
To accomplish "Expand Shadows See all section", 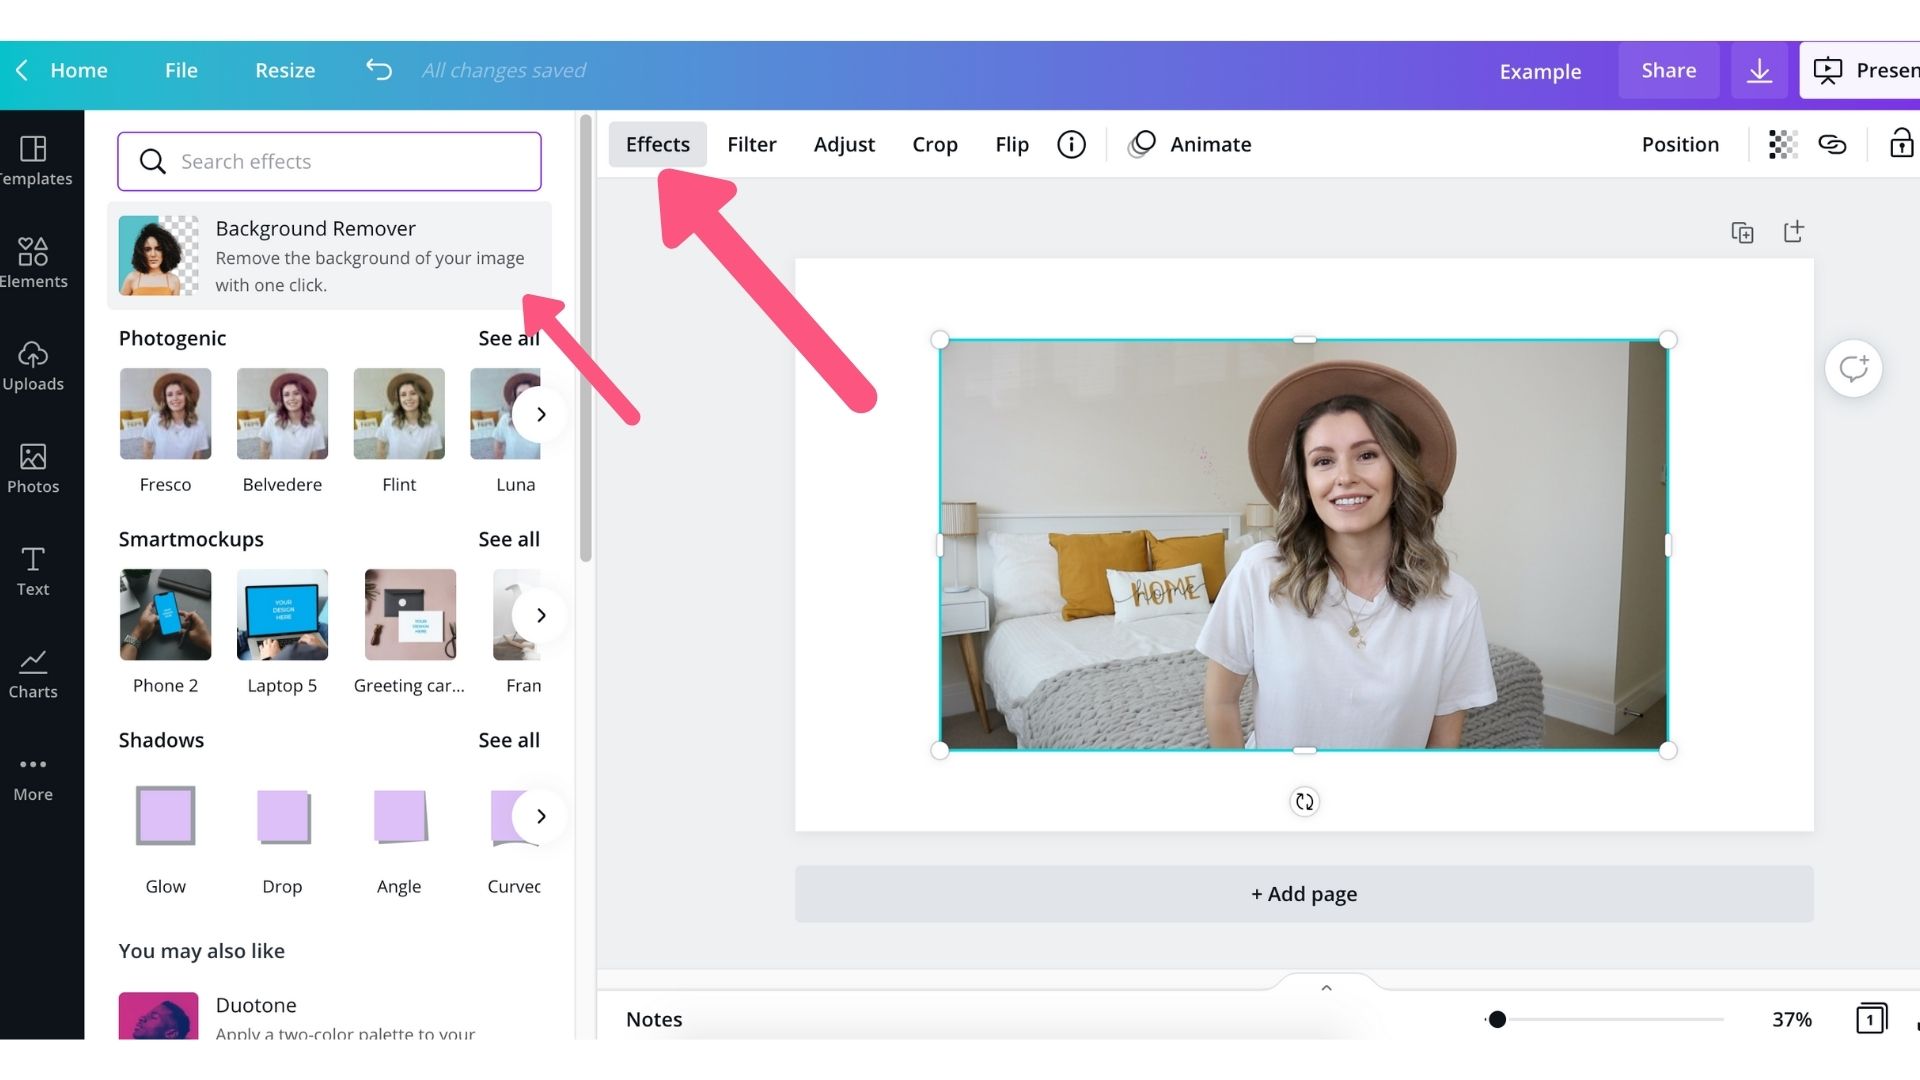I will click(508, 738).
